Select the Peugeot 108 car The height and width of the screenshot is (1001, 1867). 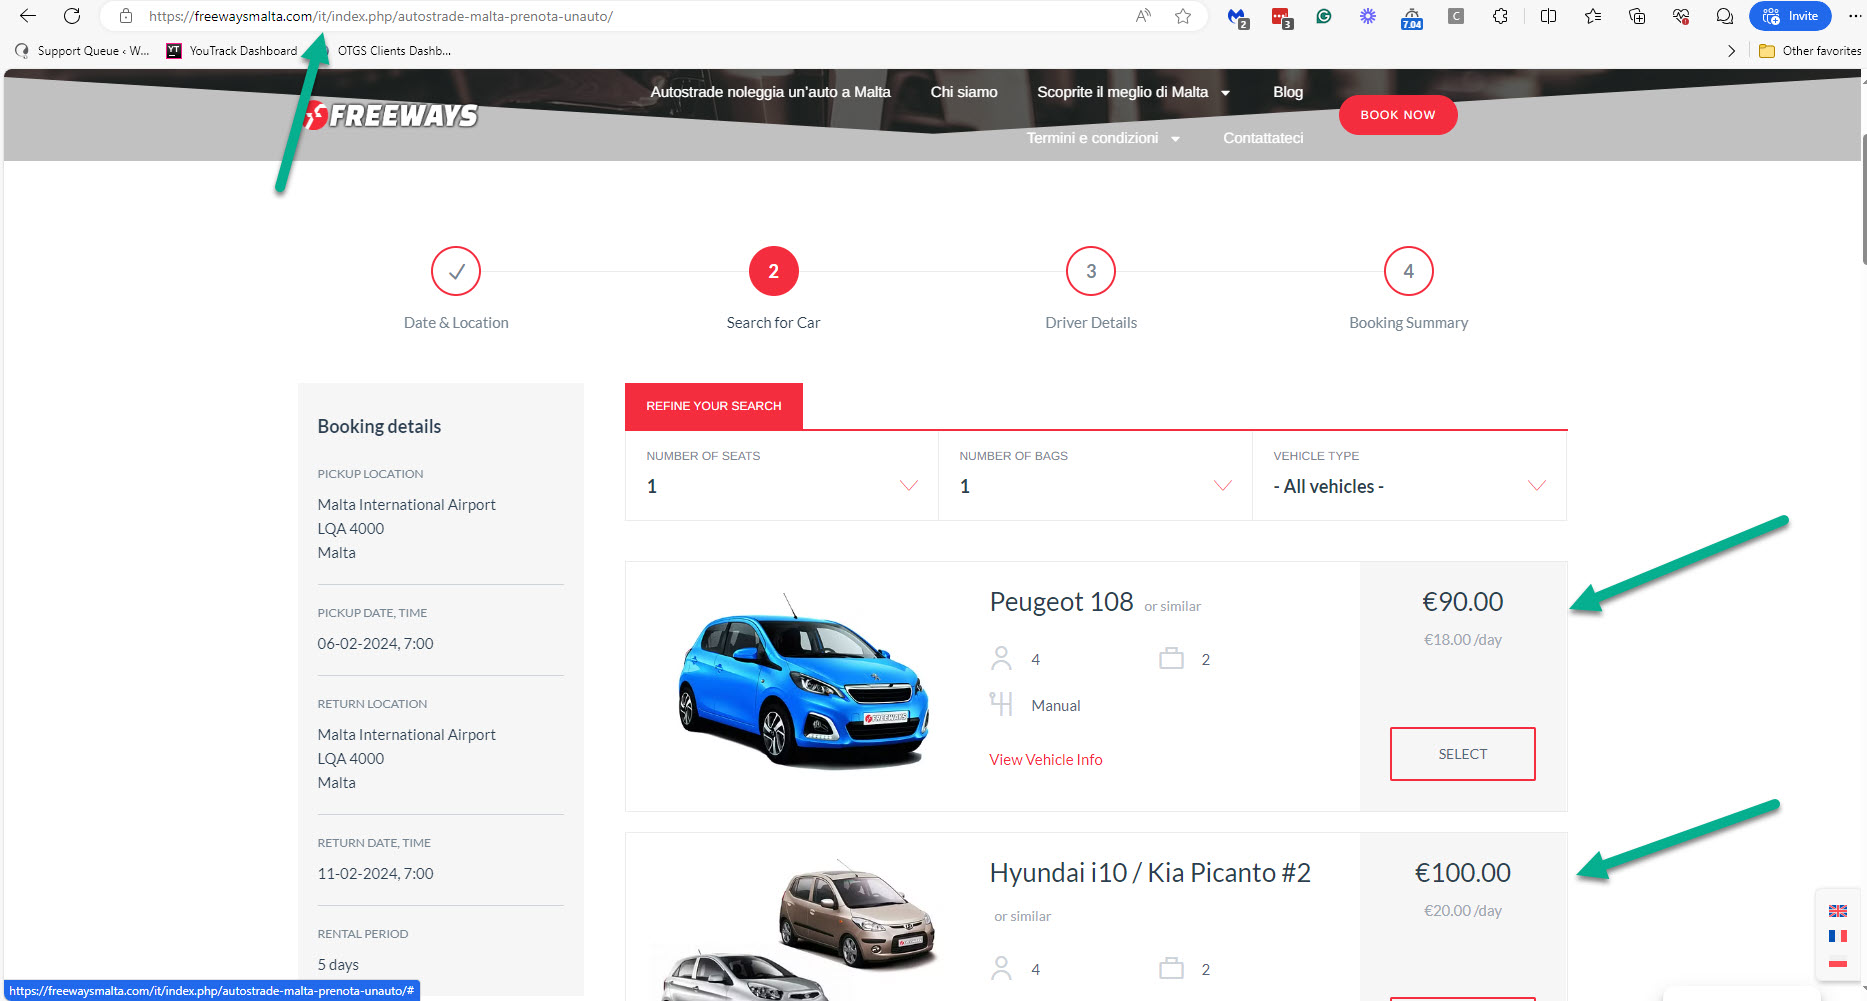(x=1462, y=754)
